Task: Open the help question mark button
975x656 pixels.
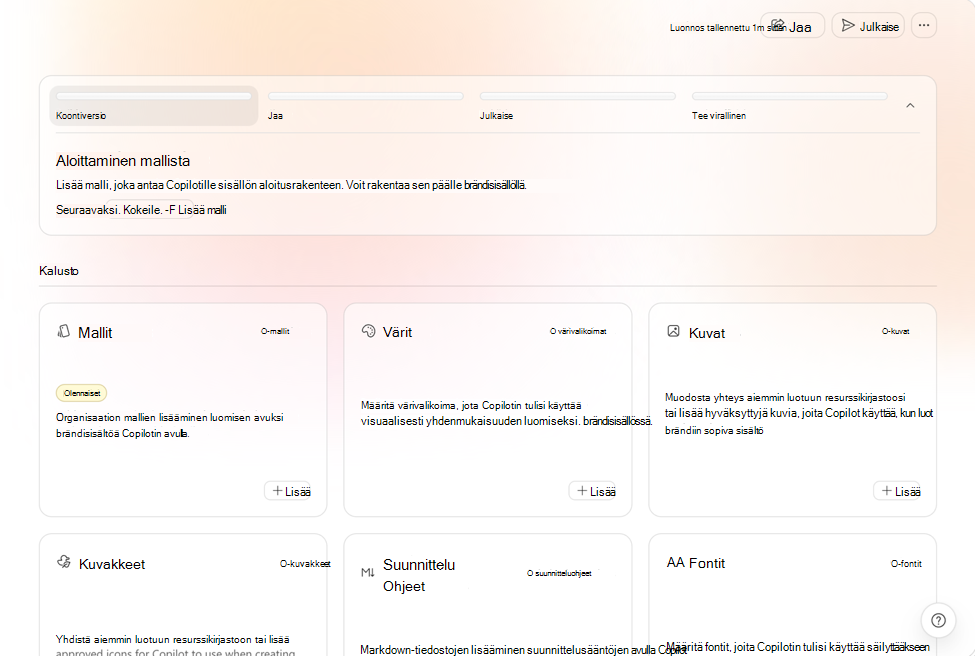Action: point(938,620)
